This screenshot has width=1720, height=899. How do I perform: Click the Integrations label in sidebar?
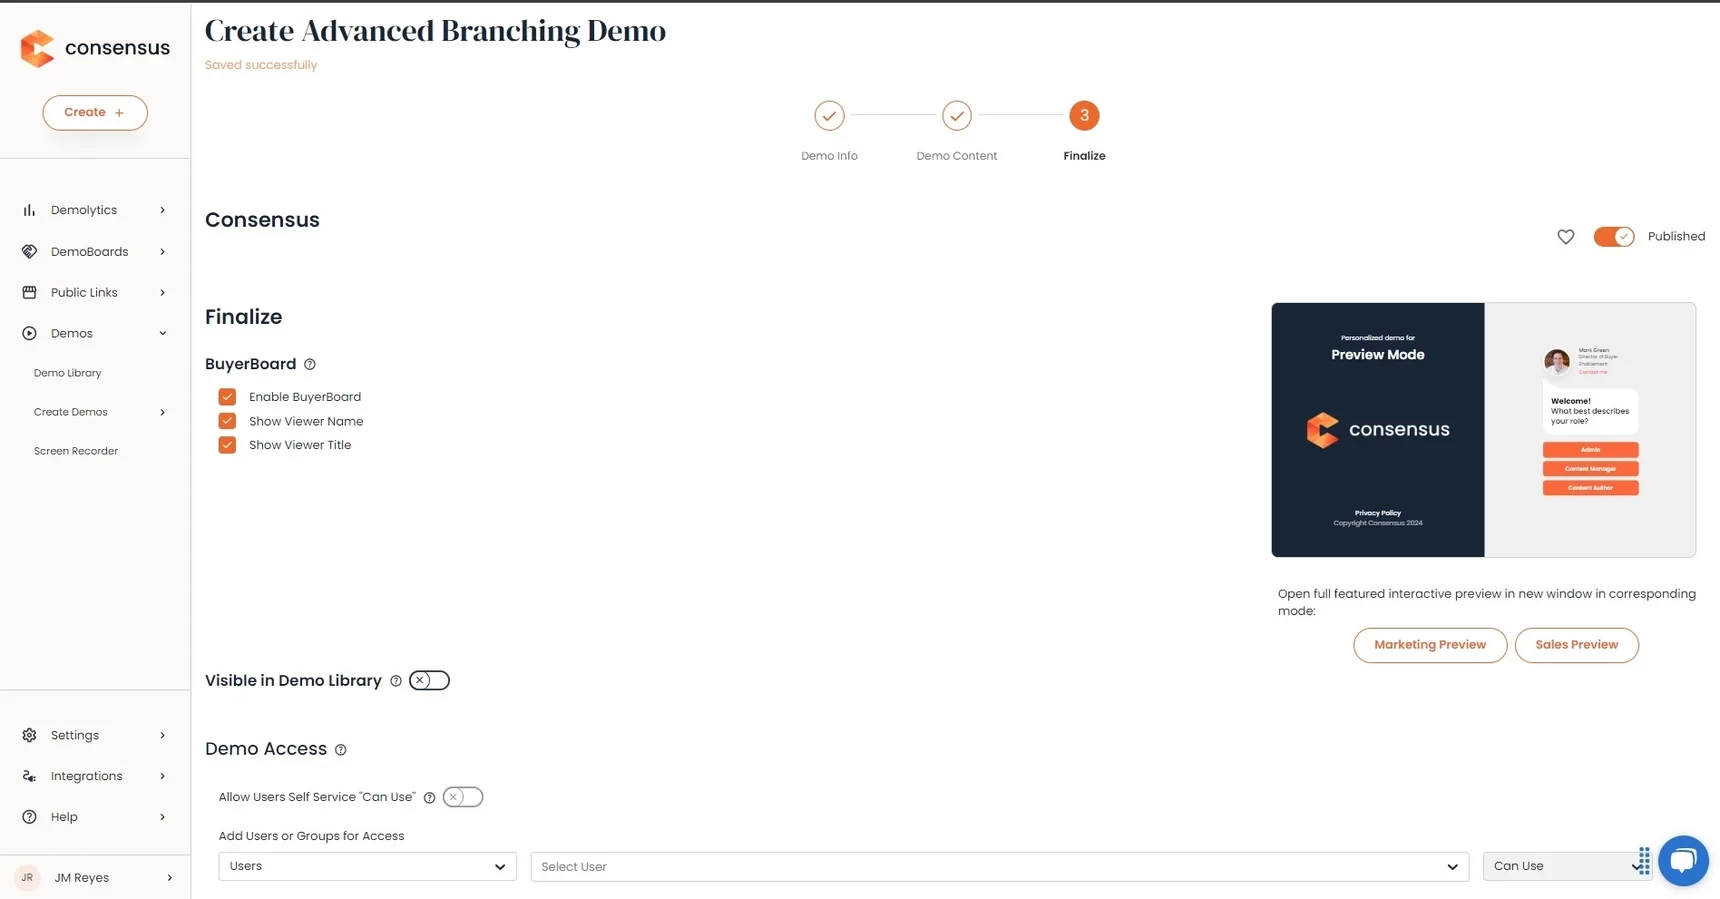coord(87,777)
